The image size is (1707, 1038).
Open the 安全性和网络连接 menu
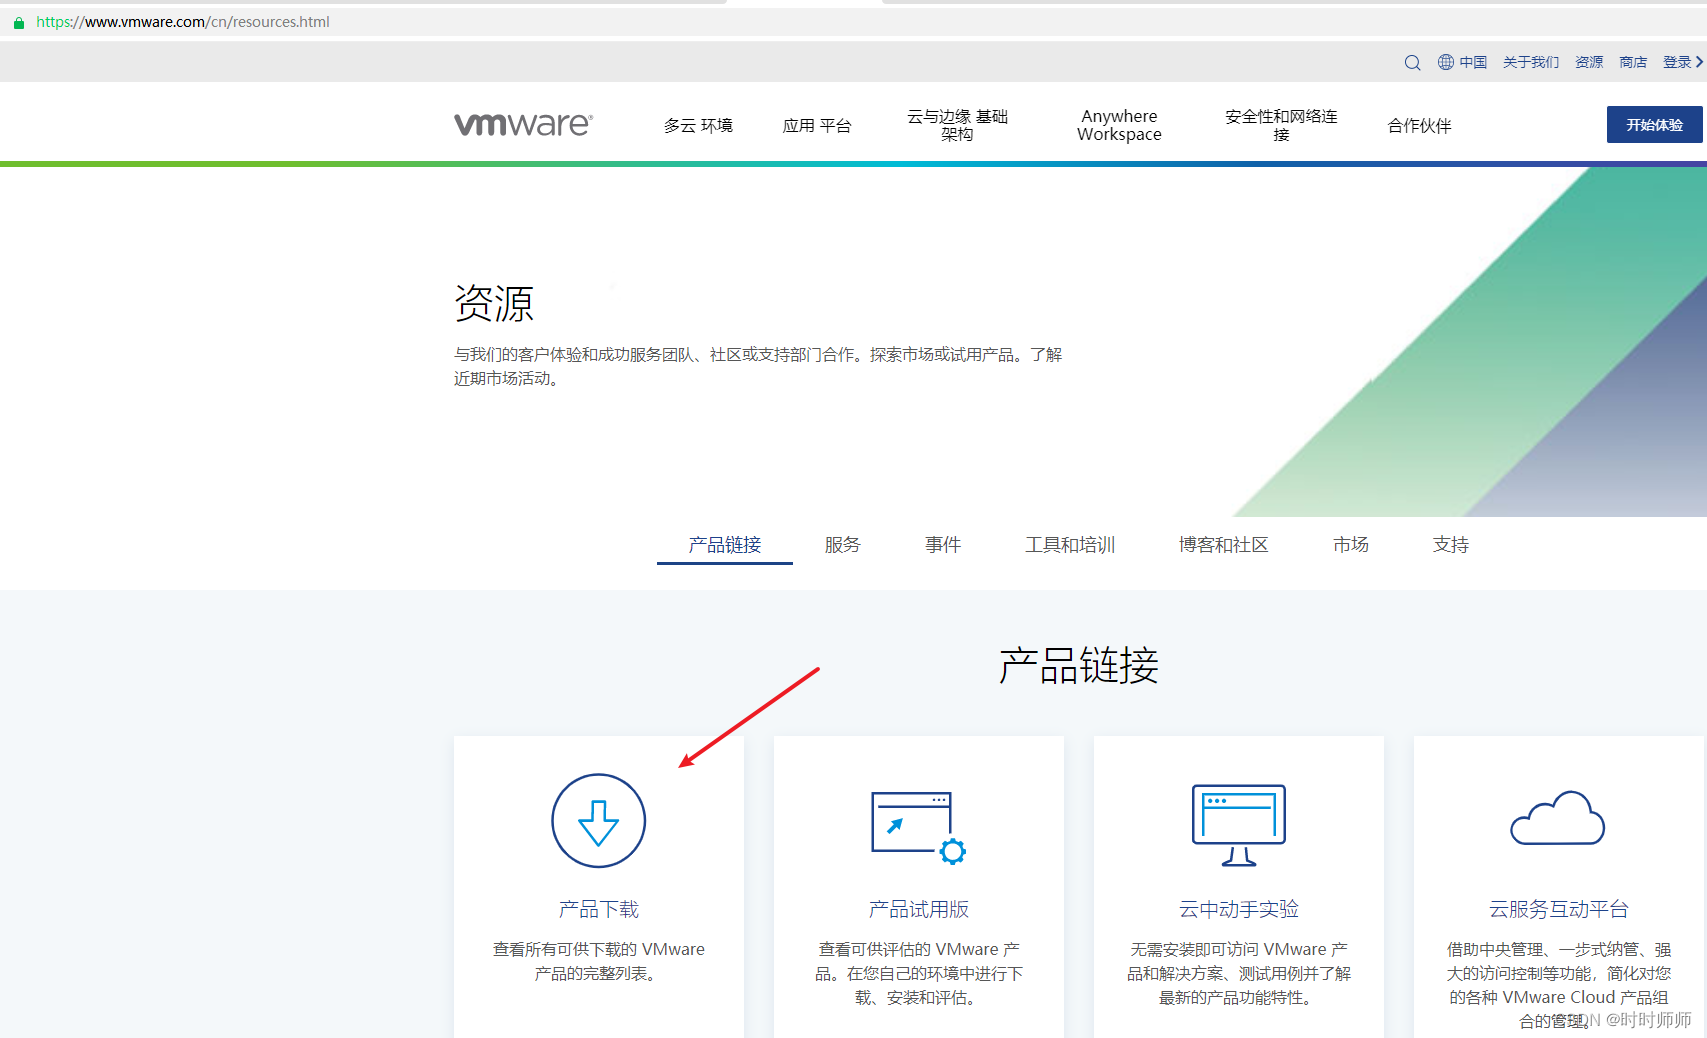pos(1281,125)
